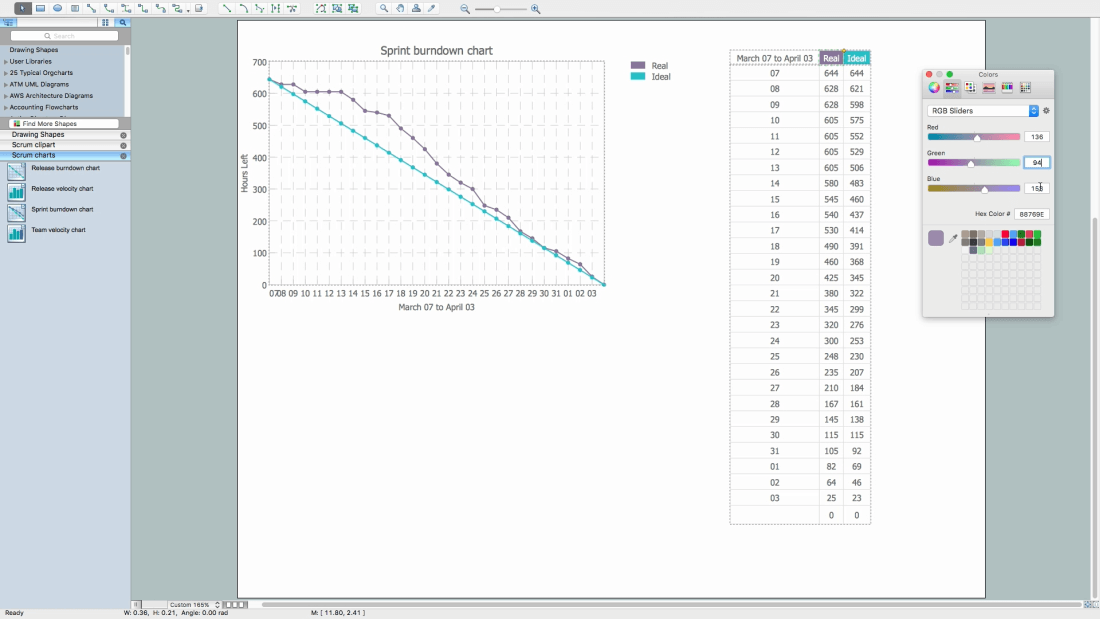Click the Find More Shapes button
The height and width of the screenshot is (619, 1100).
pyautogui.click(x=58, y=124)
